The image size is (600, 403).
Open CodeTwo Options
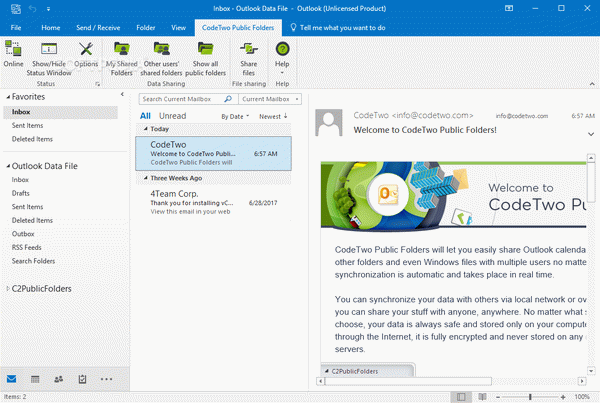coord(86,55)
